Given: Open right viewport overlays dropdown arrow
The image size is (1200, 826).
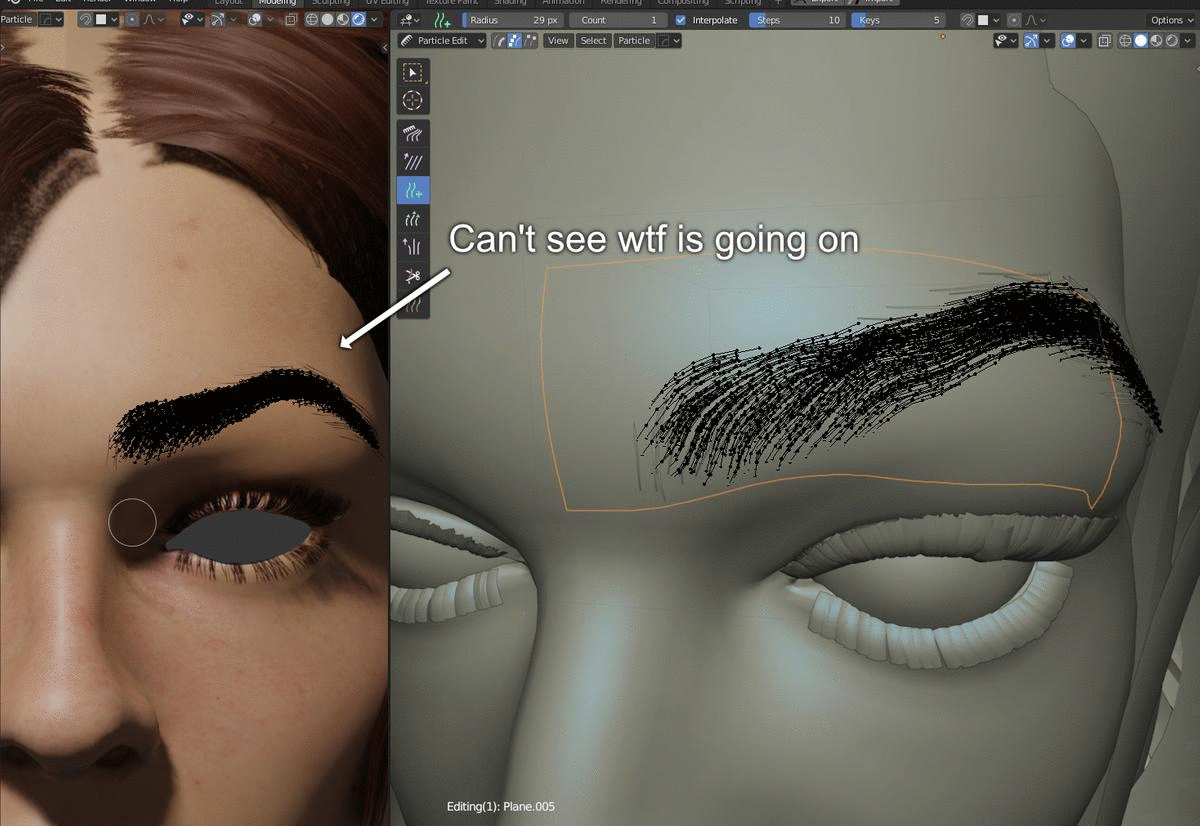Looking at the screenshot, I should (1083, 41).
